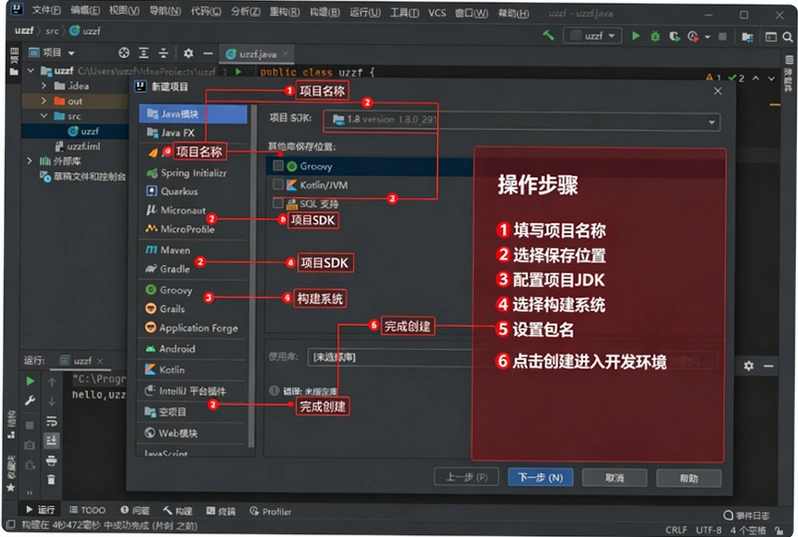
Task: Open the 项目 view selector dropdown
Action: coord(51,52)
